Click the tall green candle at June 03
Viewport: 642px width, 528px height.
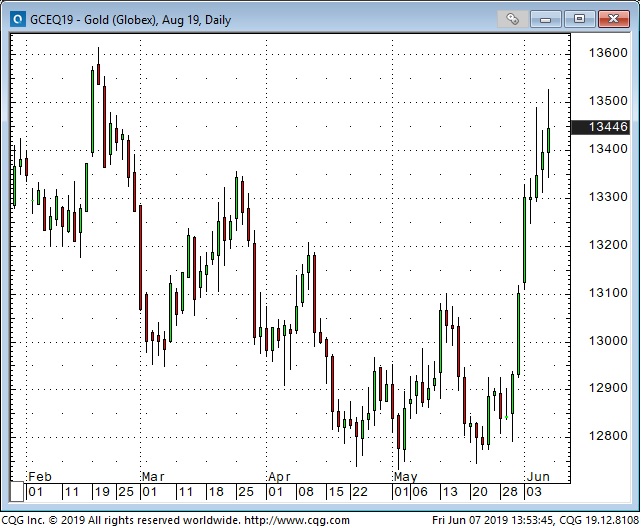524,240
